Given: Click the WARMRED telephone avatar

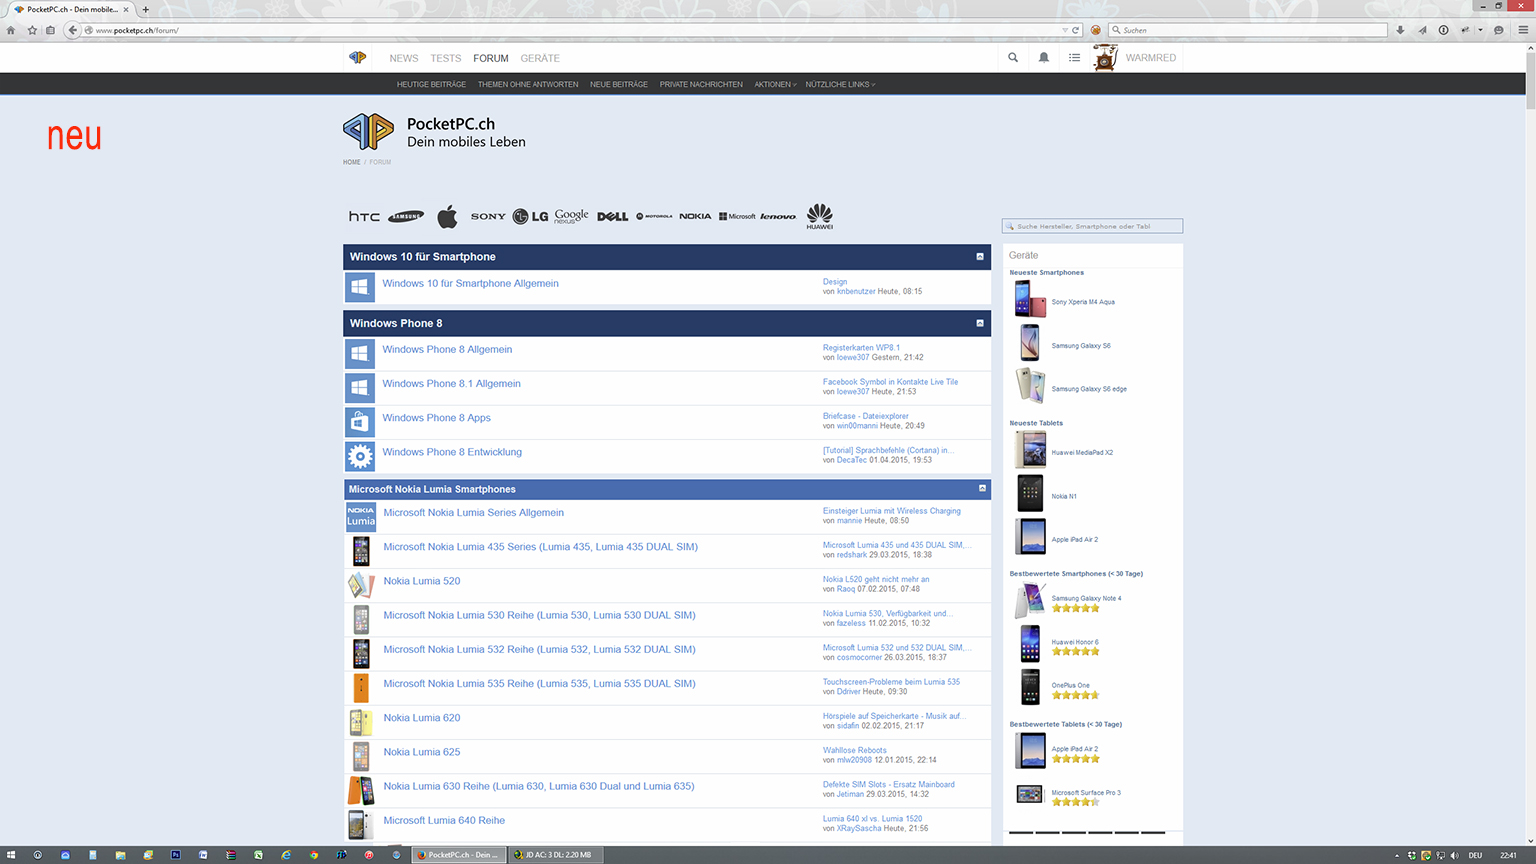Looking at the screenshot, I should click(1105, 58).
